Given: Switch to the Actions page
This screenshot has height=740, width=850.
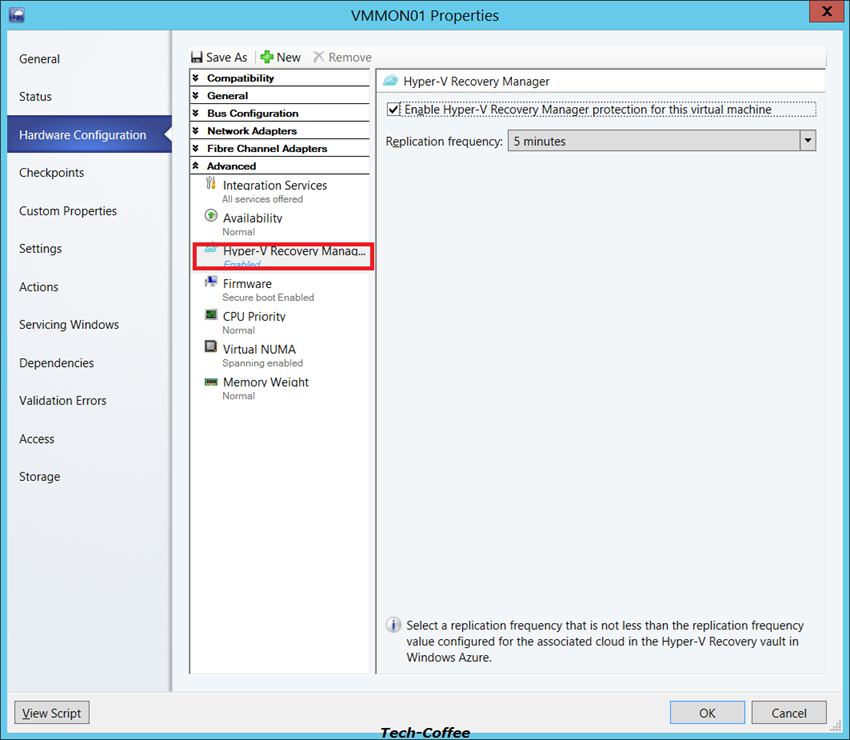Looking at the screenshot, I should click(x=38, y=287).
